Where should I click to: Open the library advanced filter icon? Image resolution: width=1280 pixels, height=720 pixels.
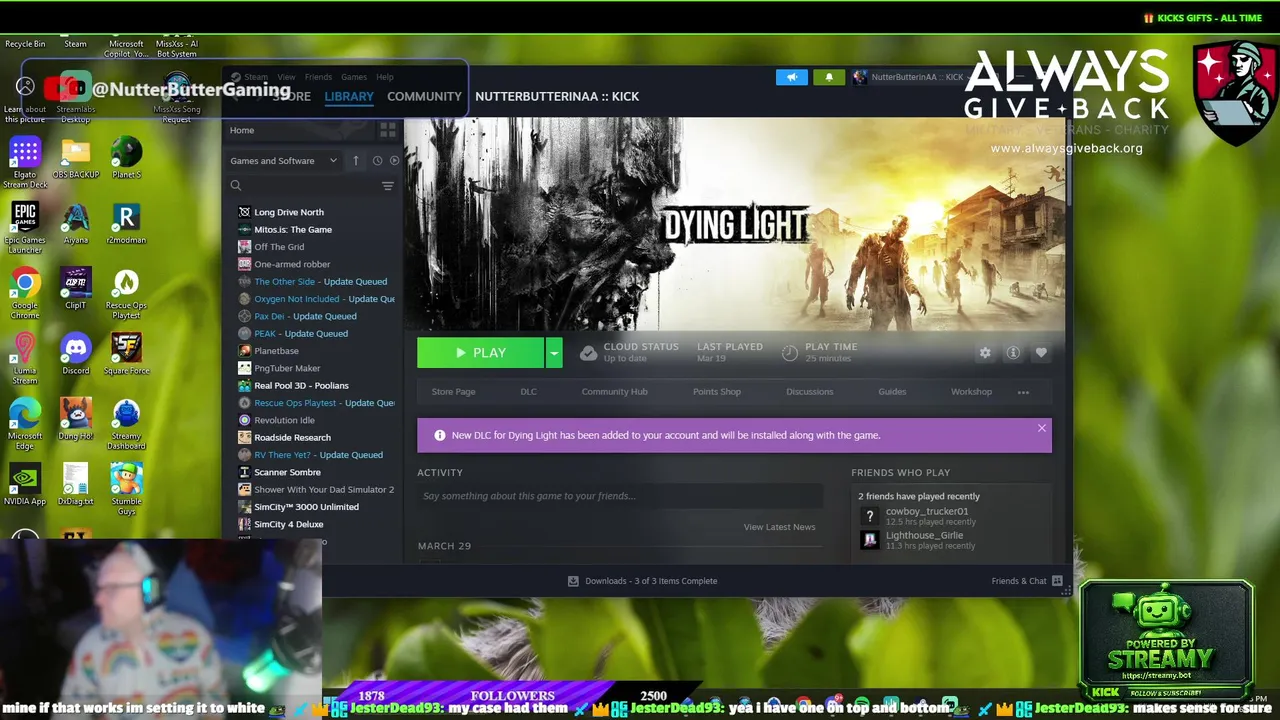(x=388, y=186)
